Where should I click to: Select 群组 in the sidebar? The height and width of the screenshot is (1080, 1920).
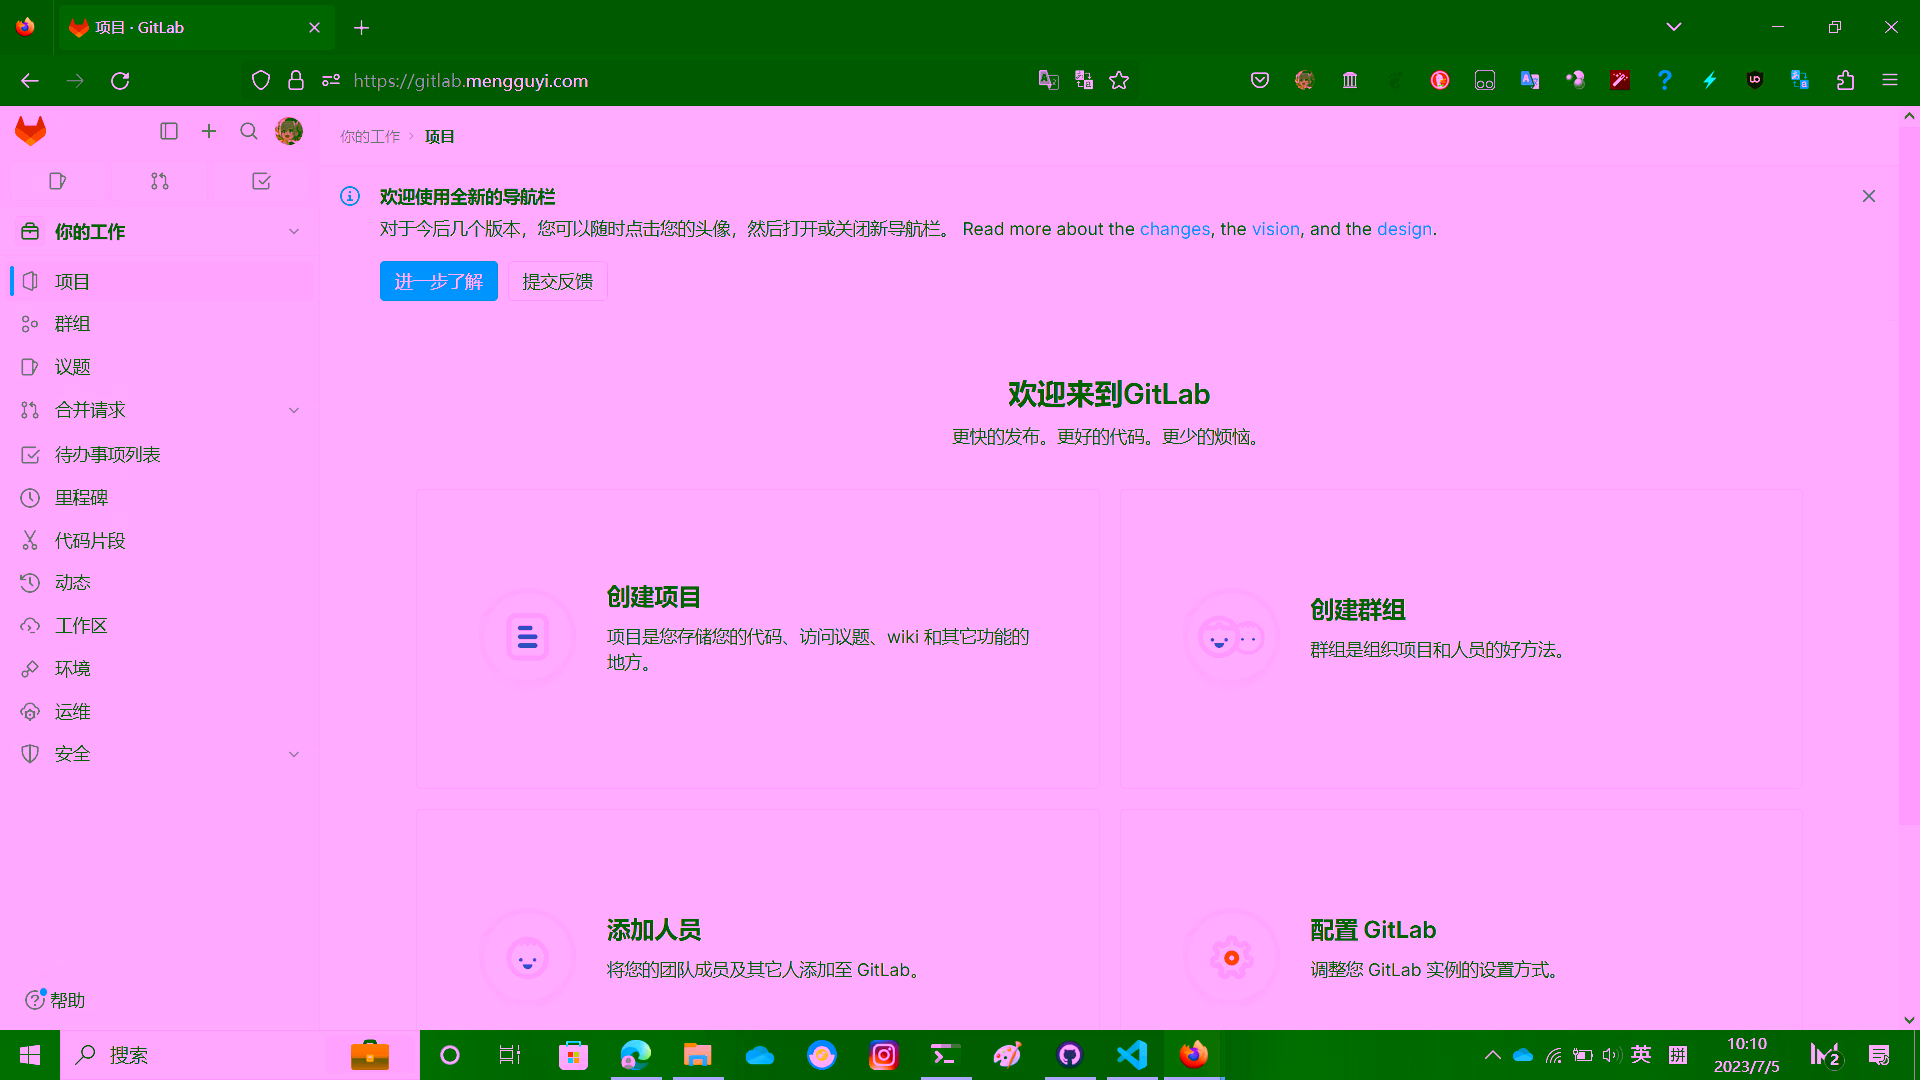(x=72, y=324)
